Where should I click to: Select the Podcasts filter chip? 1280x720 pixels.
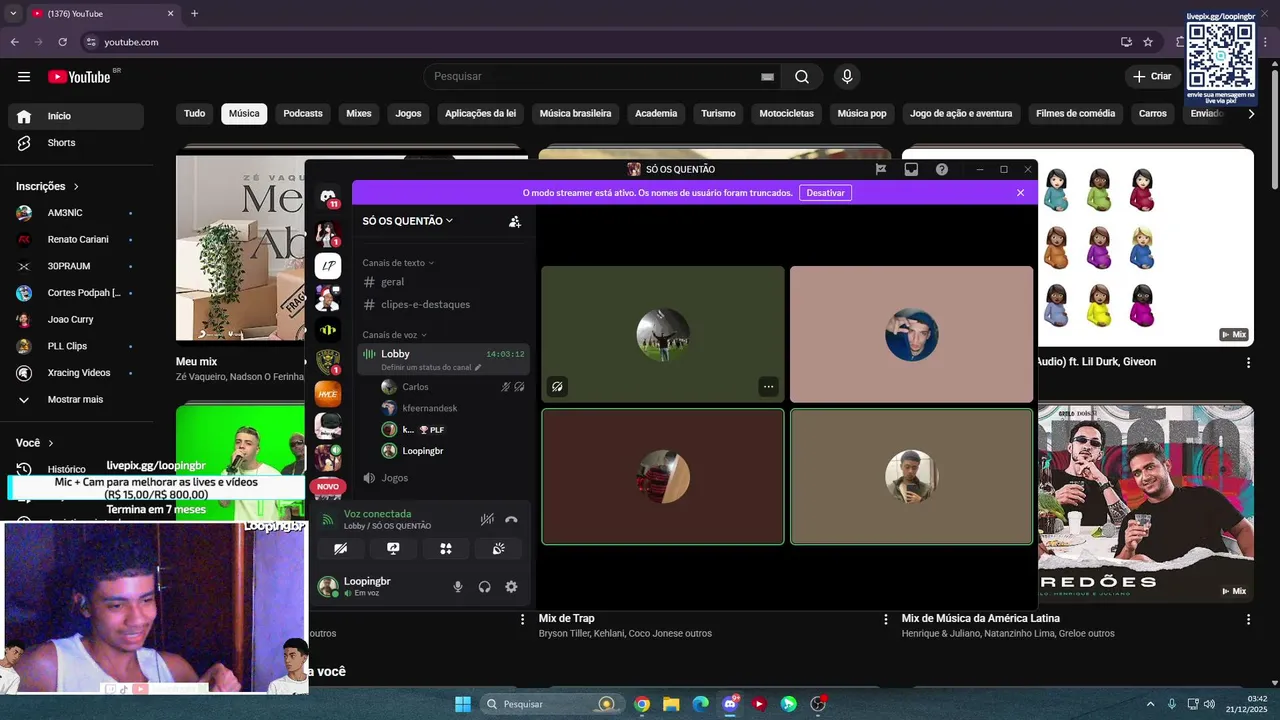pos(303,113)
